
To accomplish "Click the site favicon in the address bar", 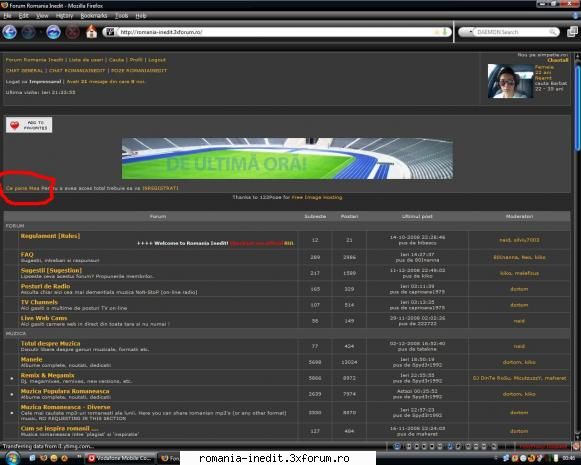I will 110,32.
